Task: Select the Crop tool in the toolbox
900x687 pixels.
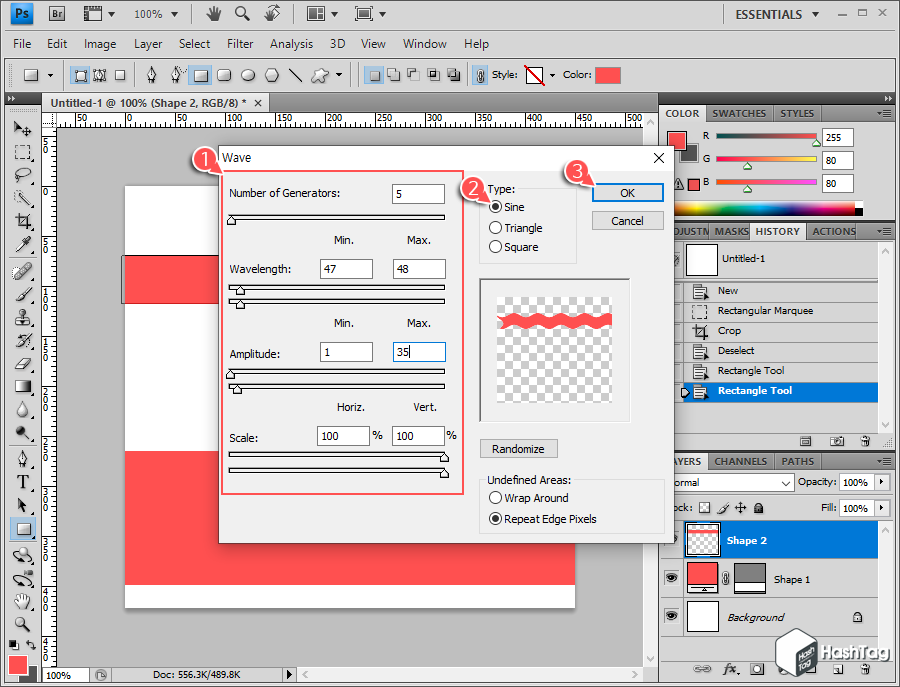Action: point(22,221)
